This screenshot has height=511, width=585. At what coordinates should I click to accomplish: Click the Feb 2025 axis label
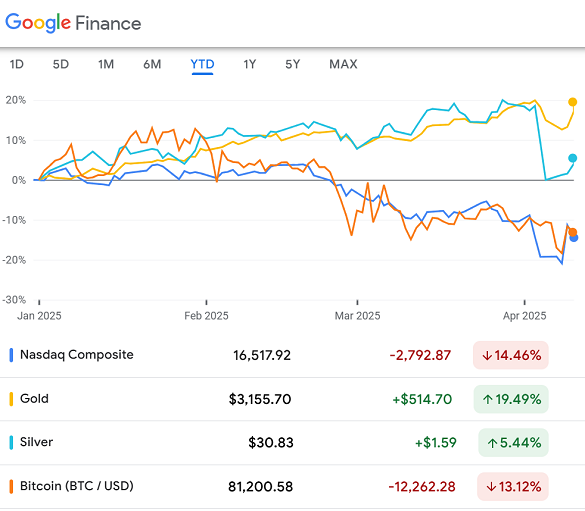(206, 316)
